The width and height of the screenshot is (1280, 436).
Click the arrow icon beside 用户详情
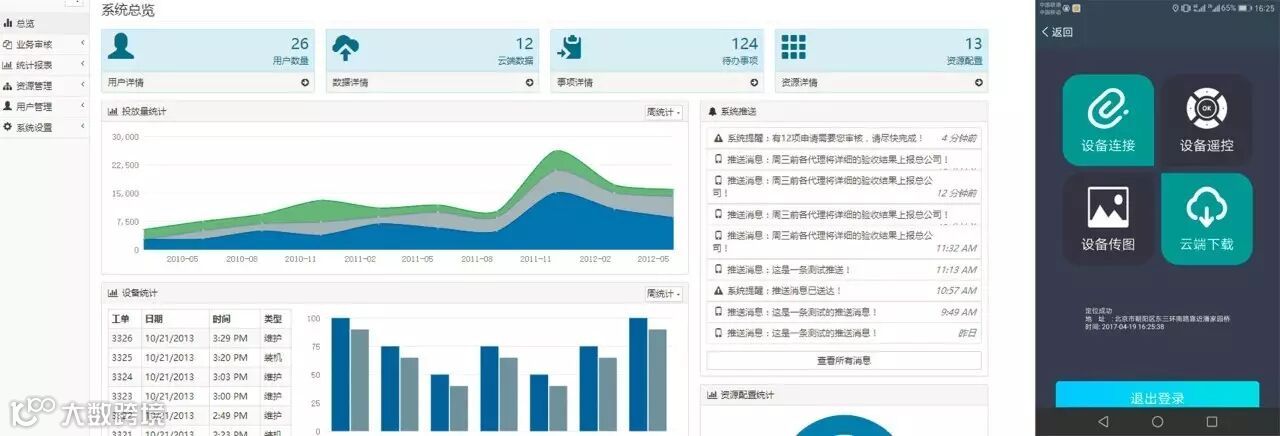305,83
